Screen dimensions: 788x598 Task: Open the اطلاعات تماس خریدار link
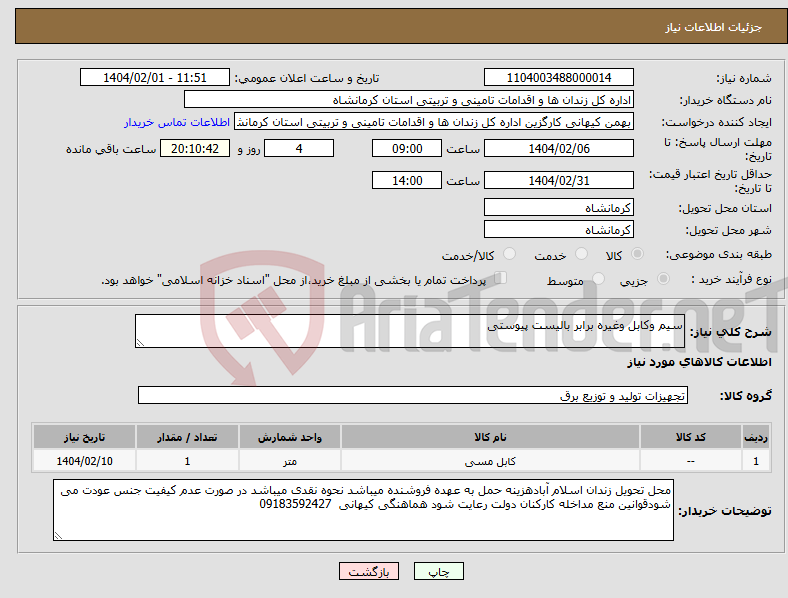click(177, 122)
